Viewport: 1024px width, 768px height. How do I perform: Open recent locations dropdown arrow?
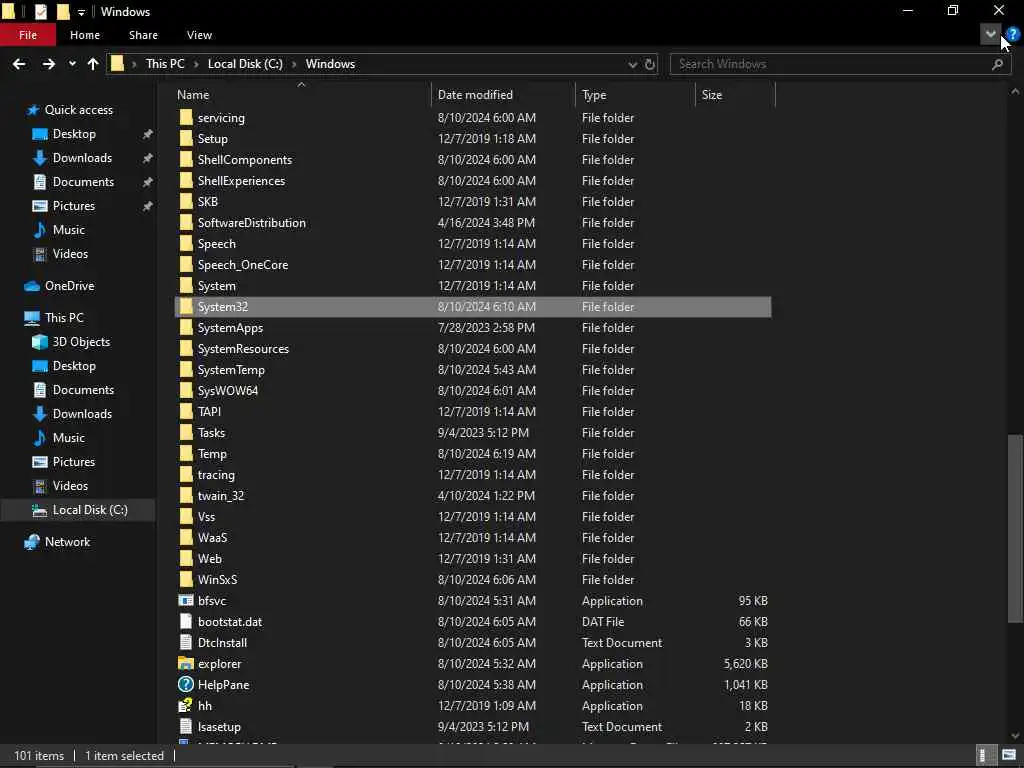(x=72, y=64)
